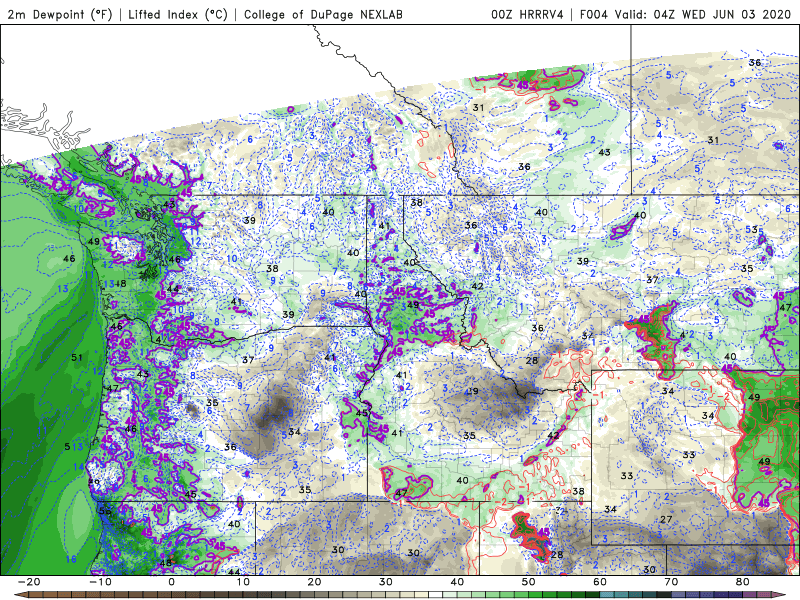Click the -10 label on the color scale
This screenshot has width=800, height=600.
pyautogui.click(x=100, y=582)
